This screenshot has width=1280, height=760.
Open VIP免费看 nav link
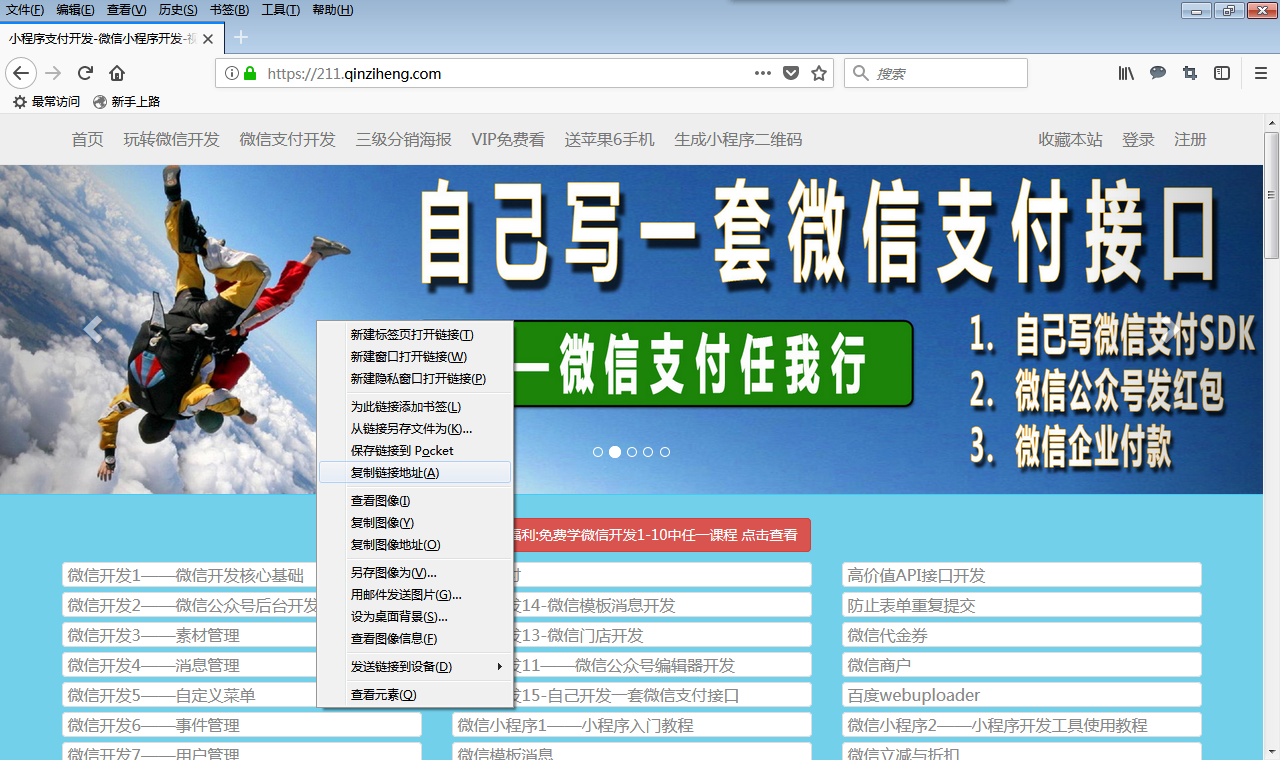508,140
